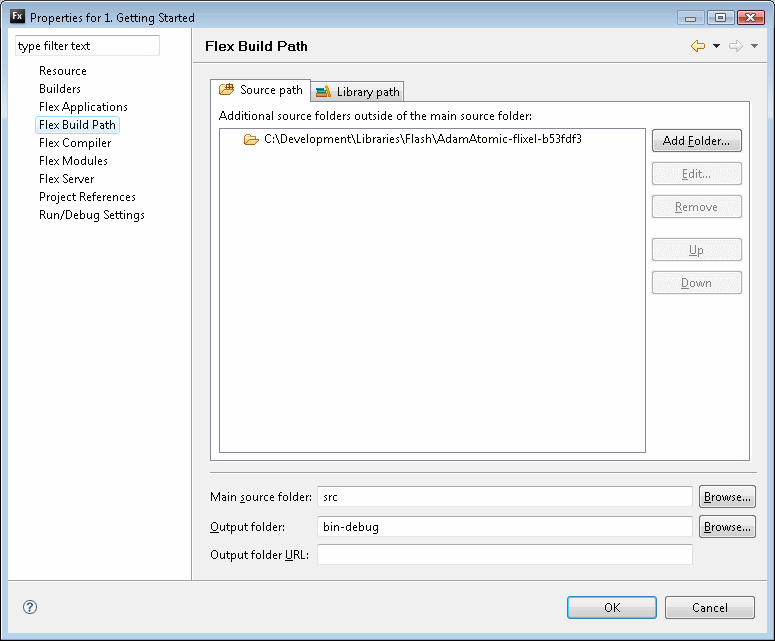Go to the Project References page
The image size is (775, 641).
click(x=87, y=197)
